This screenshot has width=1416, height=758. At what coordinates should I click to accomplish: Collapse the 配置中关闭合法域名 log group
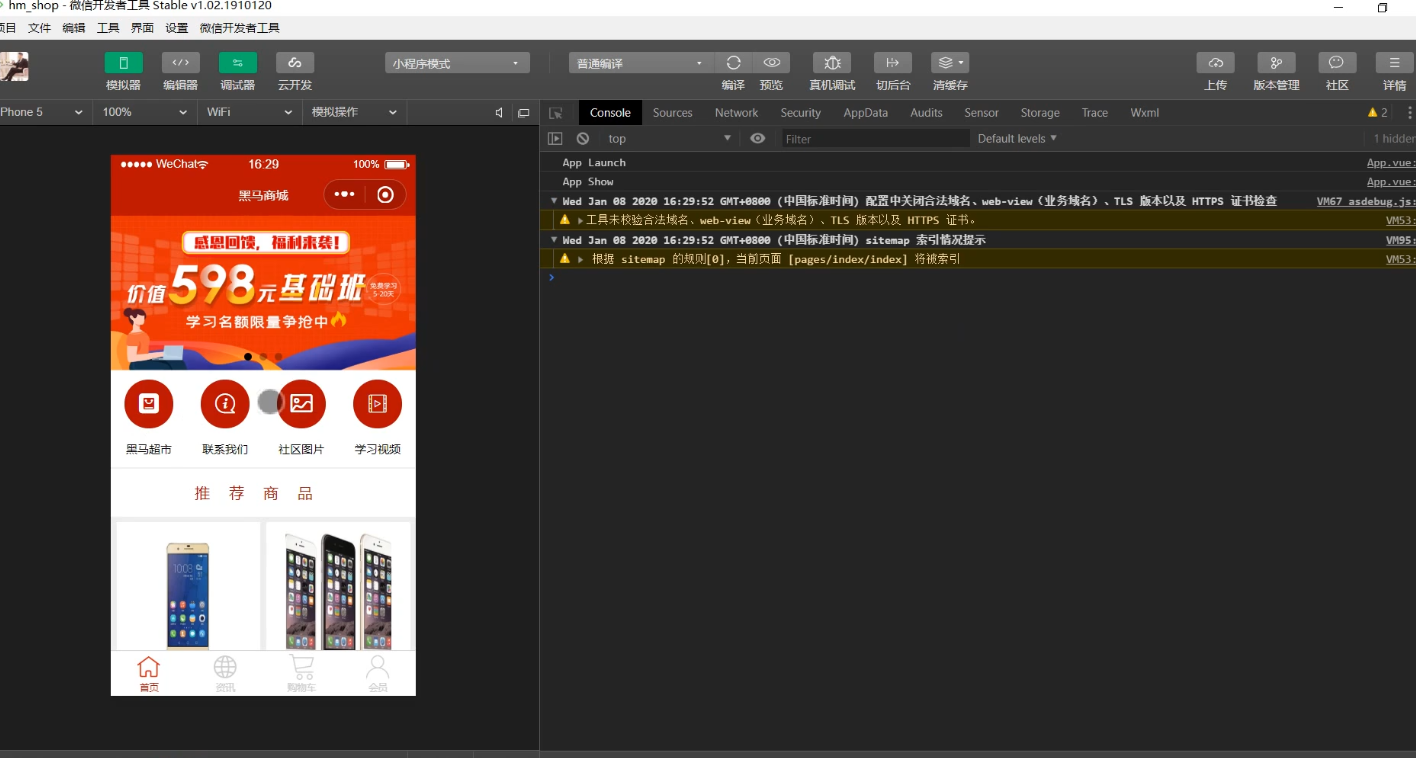pos(555,201)
